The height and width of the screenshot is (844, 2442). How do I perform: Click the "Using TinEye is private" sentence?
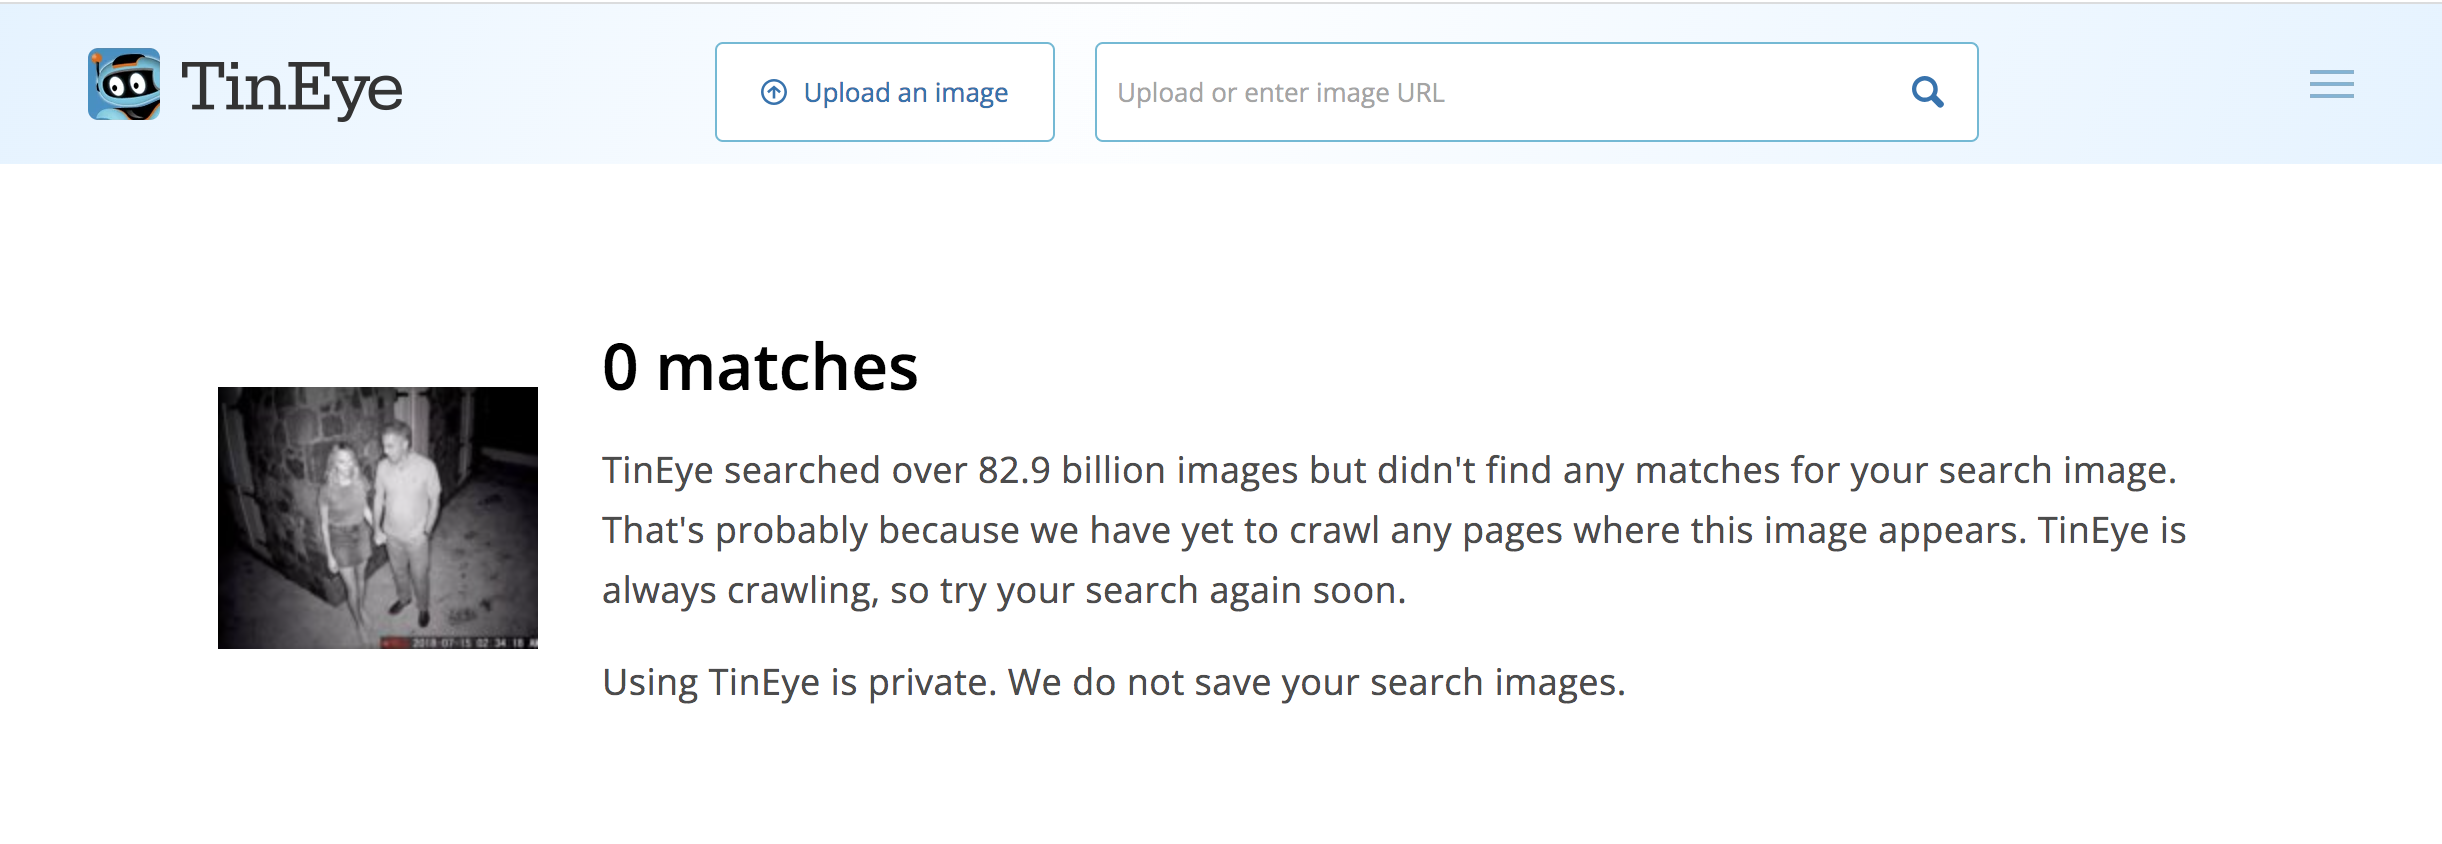tap(800, 682)
